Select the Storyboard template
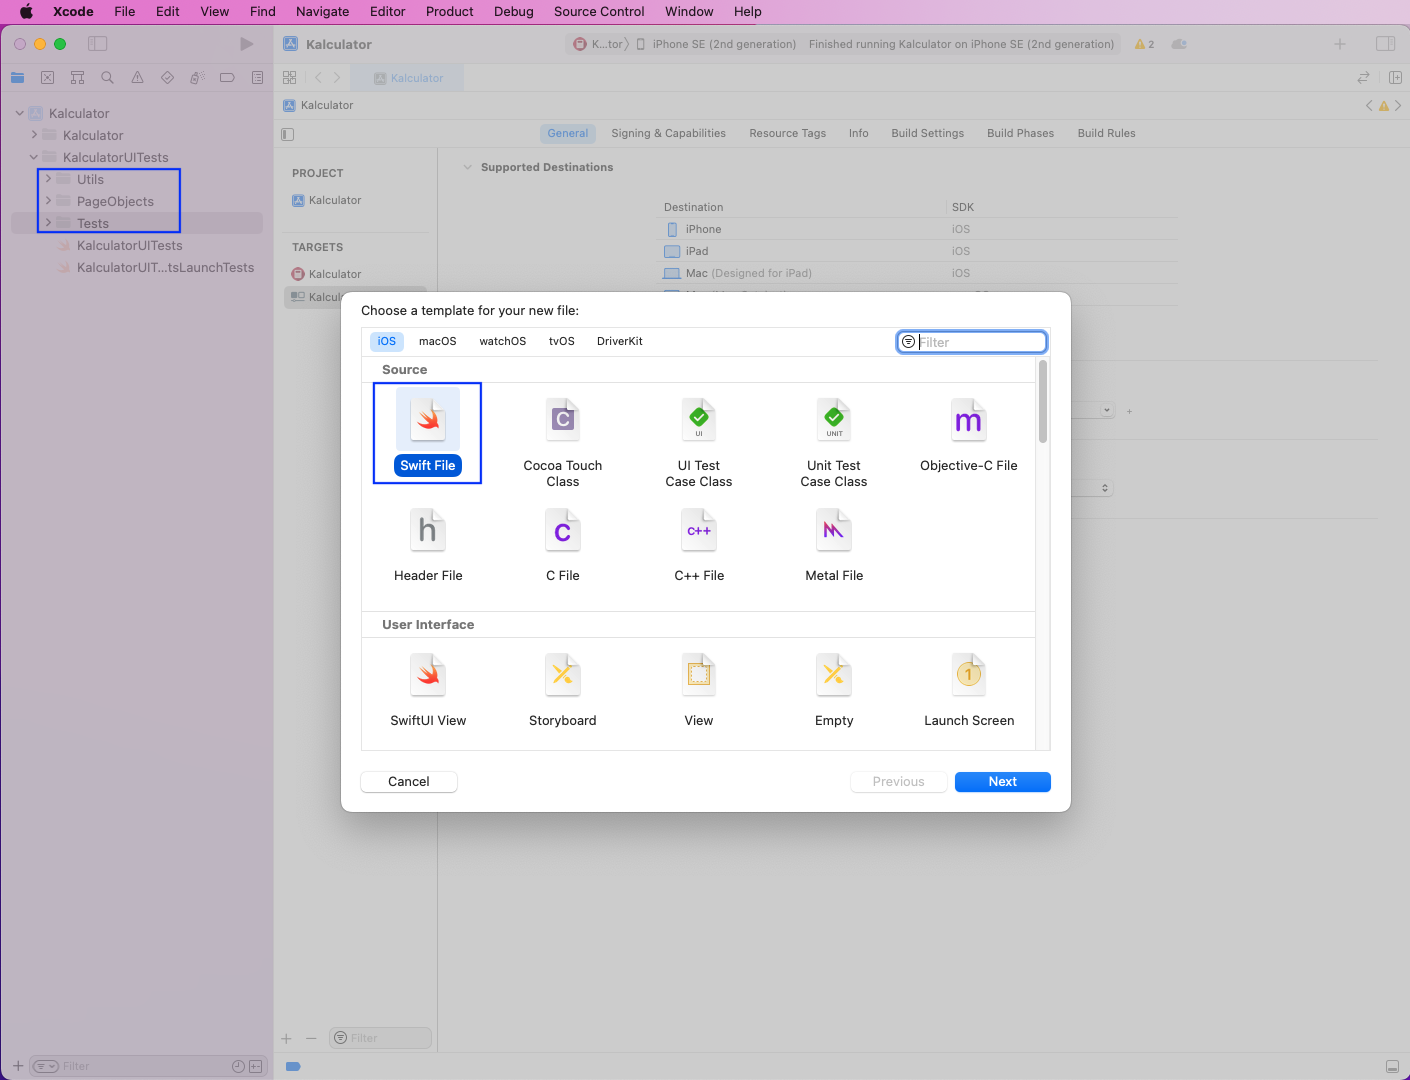This screenshot has width=1410, height=1080. tap(563, 690)
